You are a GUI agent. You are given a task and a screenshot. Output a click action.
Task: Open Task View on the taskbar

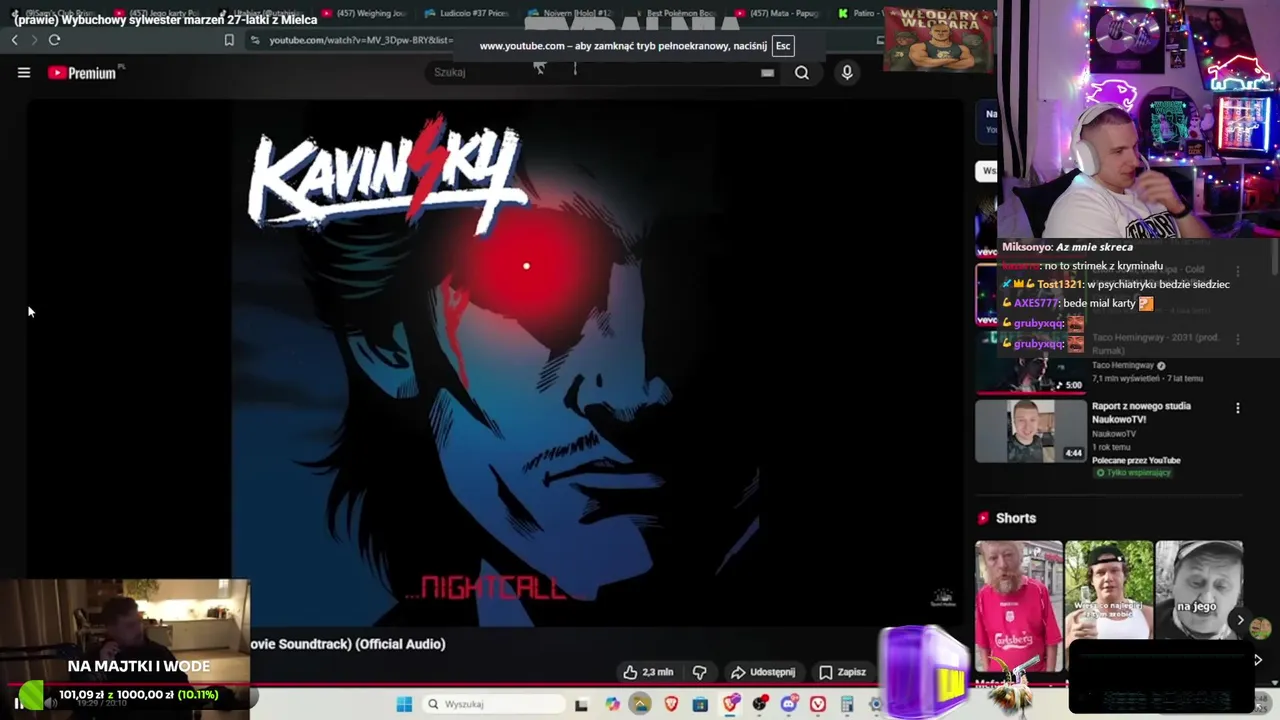click(x=581, y=704)
